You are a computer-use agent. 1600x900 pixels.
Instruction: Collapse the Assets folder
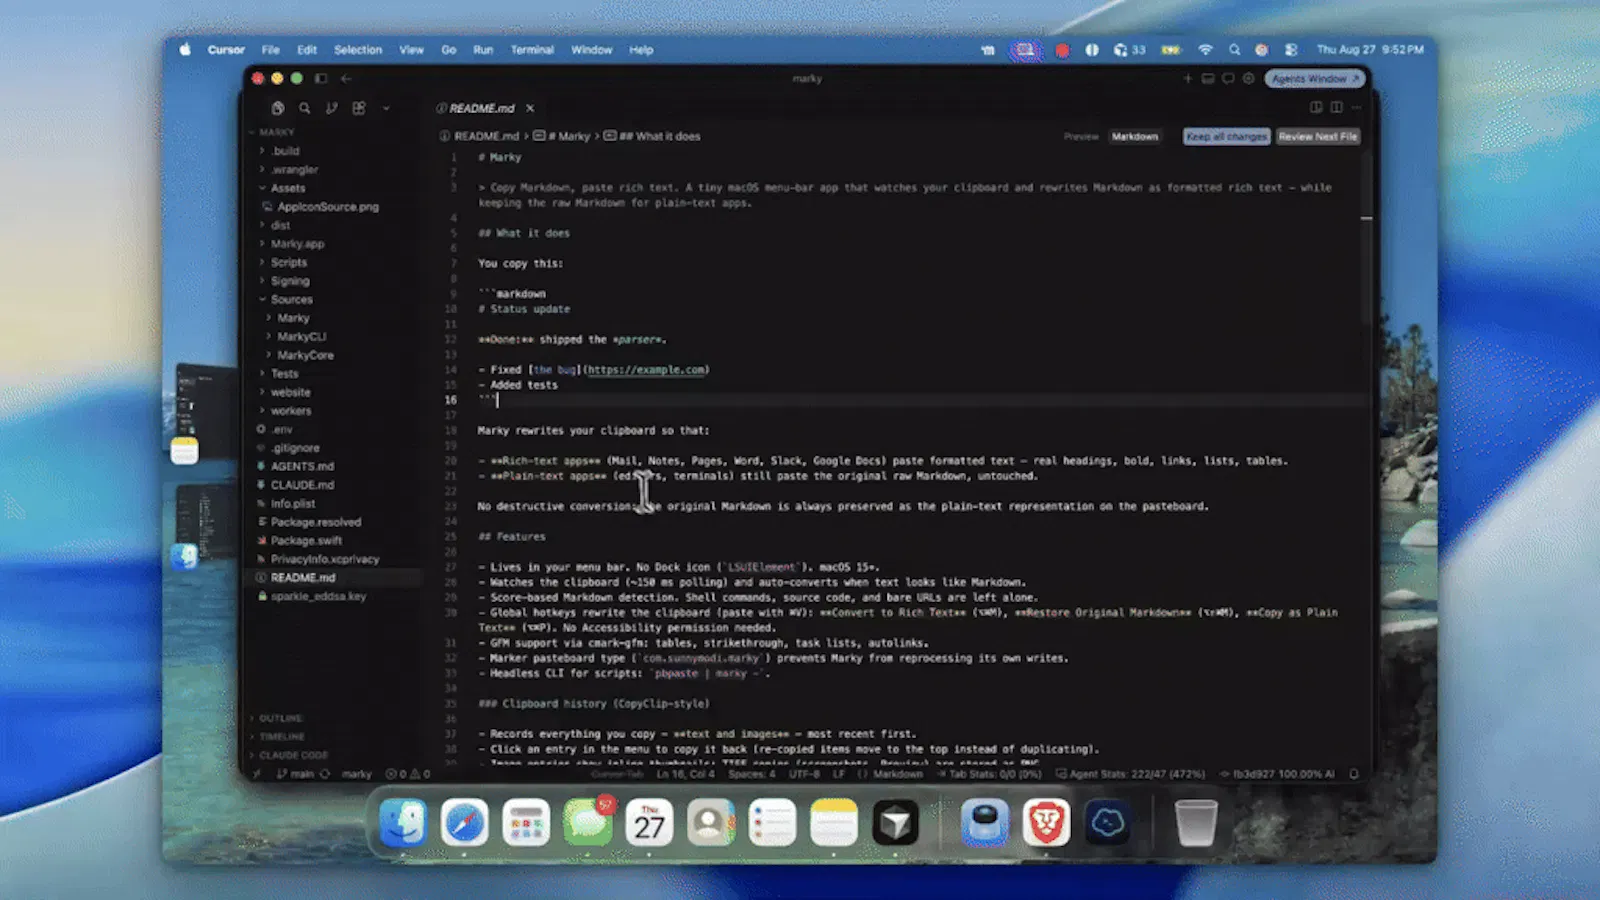[x=287, y=188]
